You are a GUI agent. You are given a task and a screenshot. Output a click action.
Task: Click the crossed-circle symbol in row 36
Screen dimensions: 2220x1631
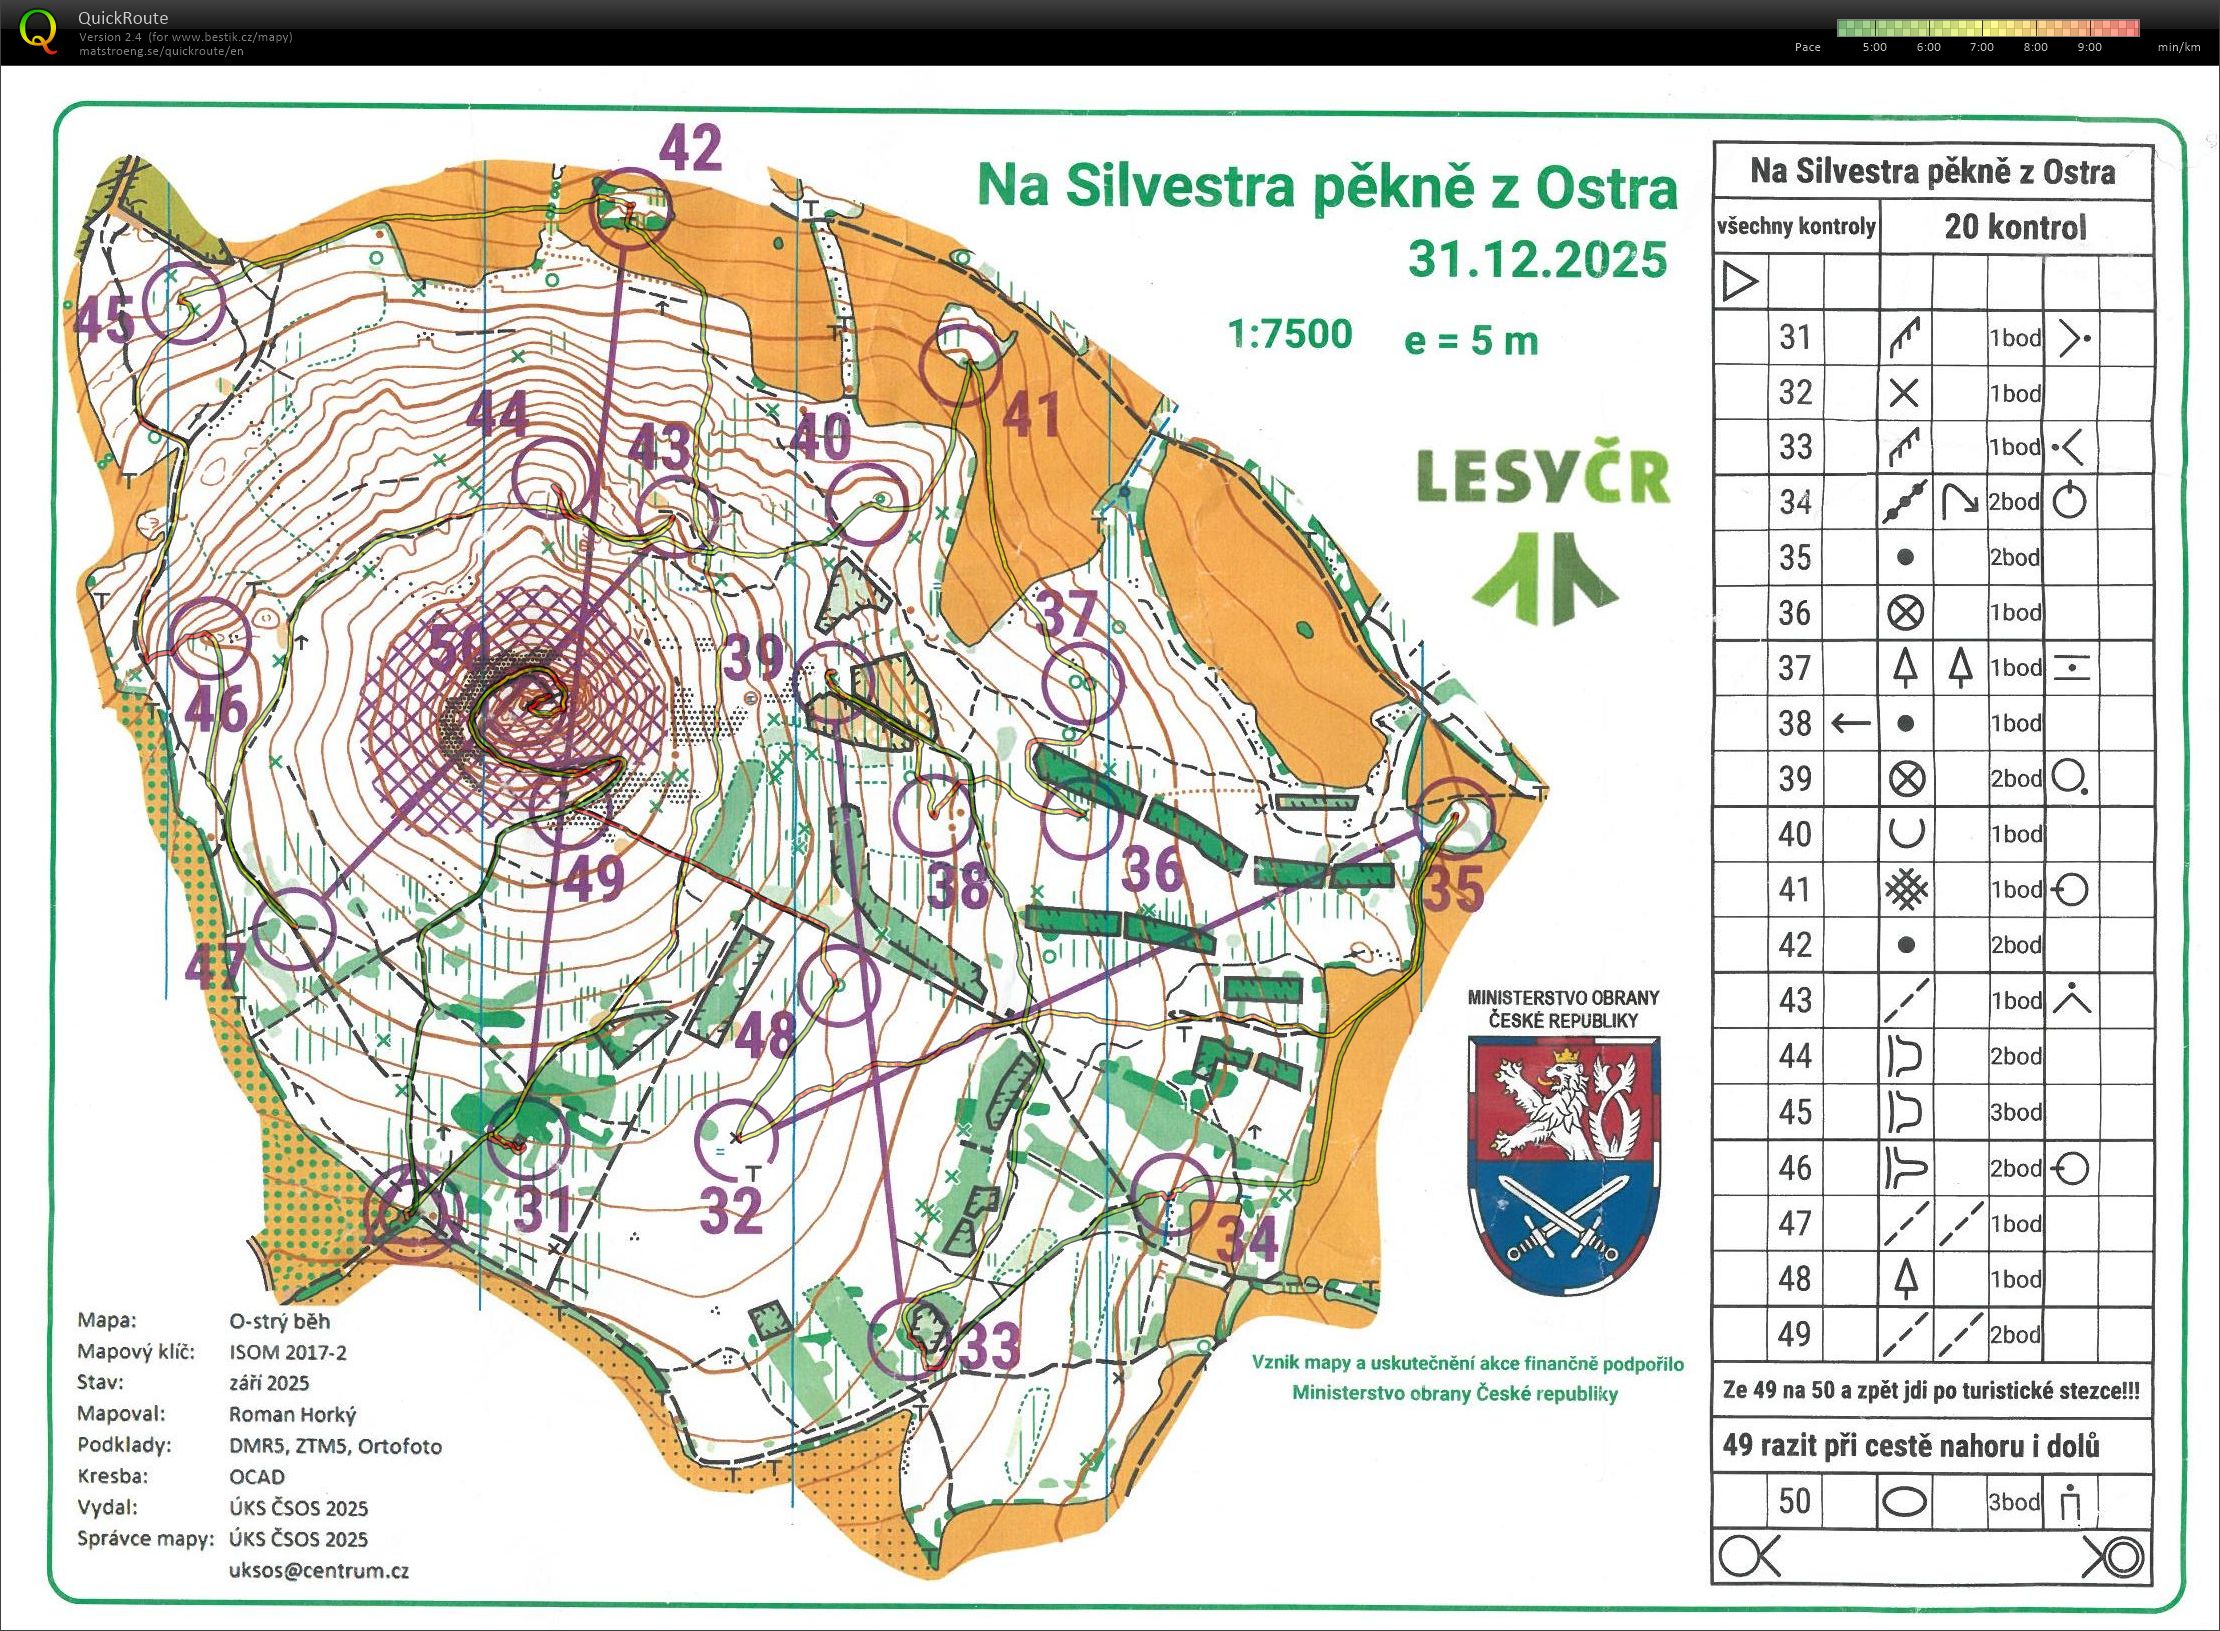click(x=1905, y=612)
